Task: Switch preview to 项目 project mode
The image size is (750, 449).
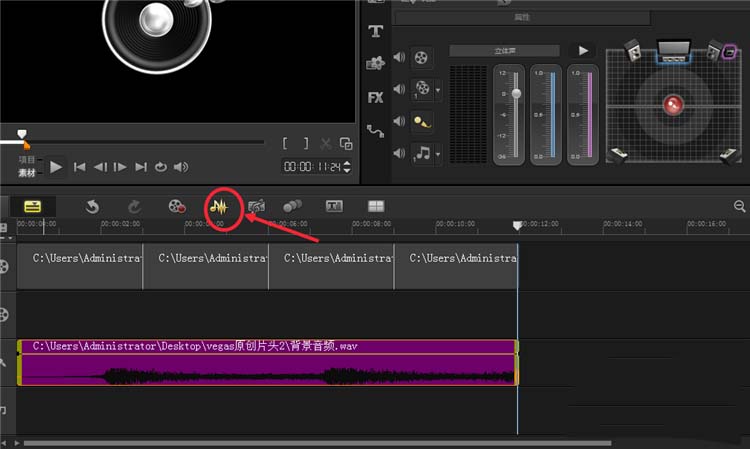Action: pos(27,160)
